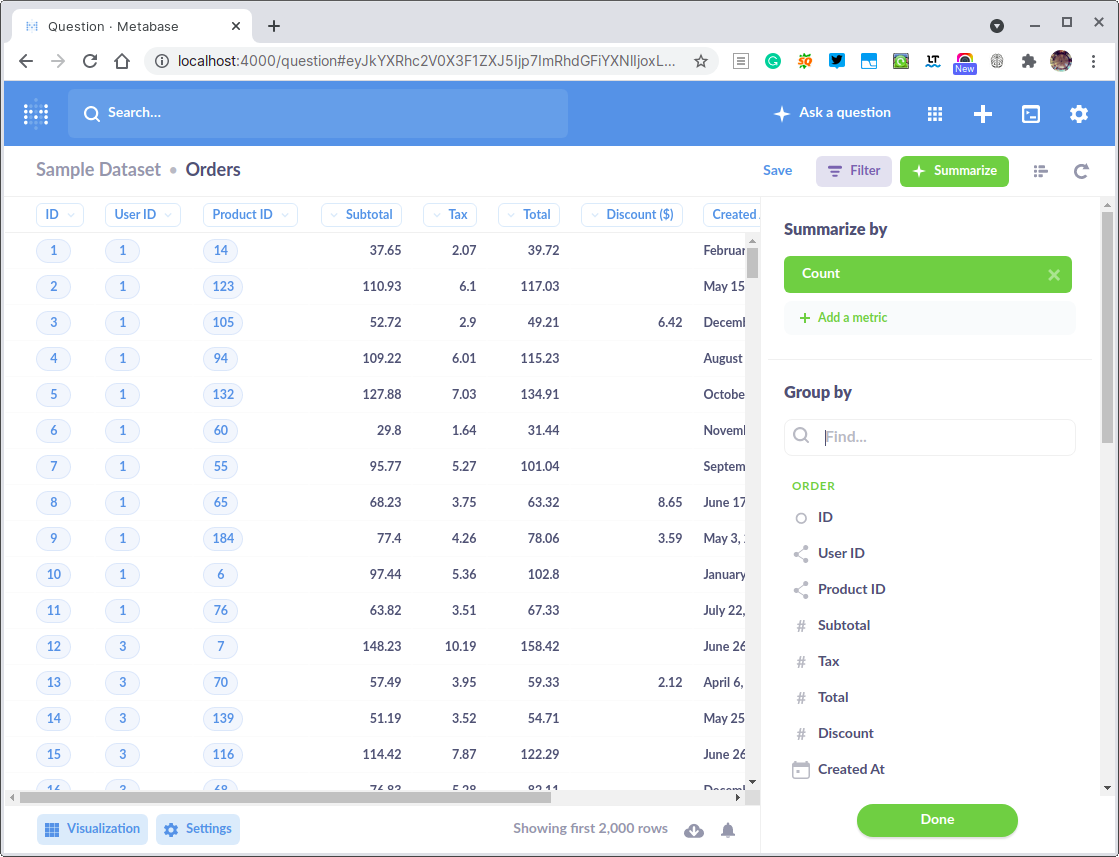The width and height of the screenshot is (1119, 857).
Task: Open the admin settings gear icon
Action: (1078, 113)
